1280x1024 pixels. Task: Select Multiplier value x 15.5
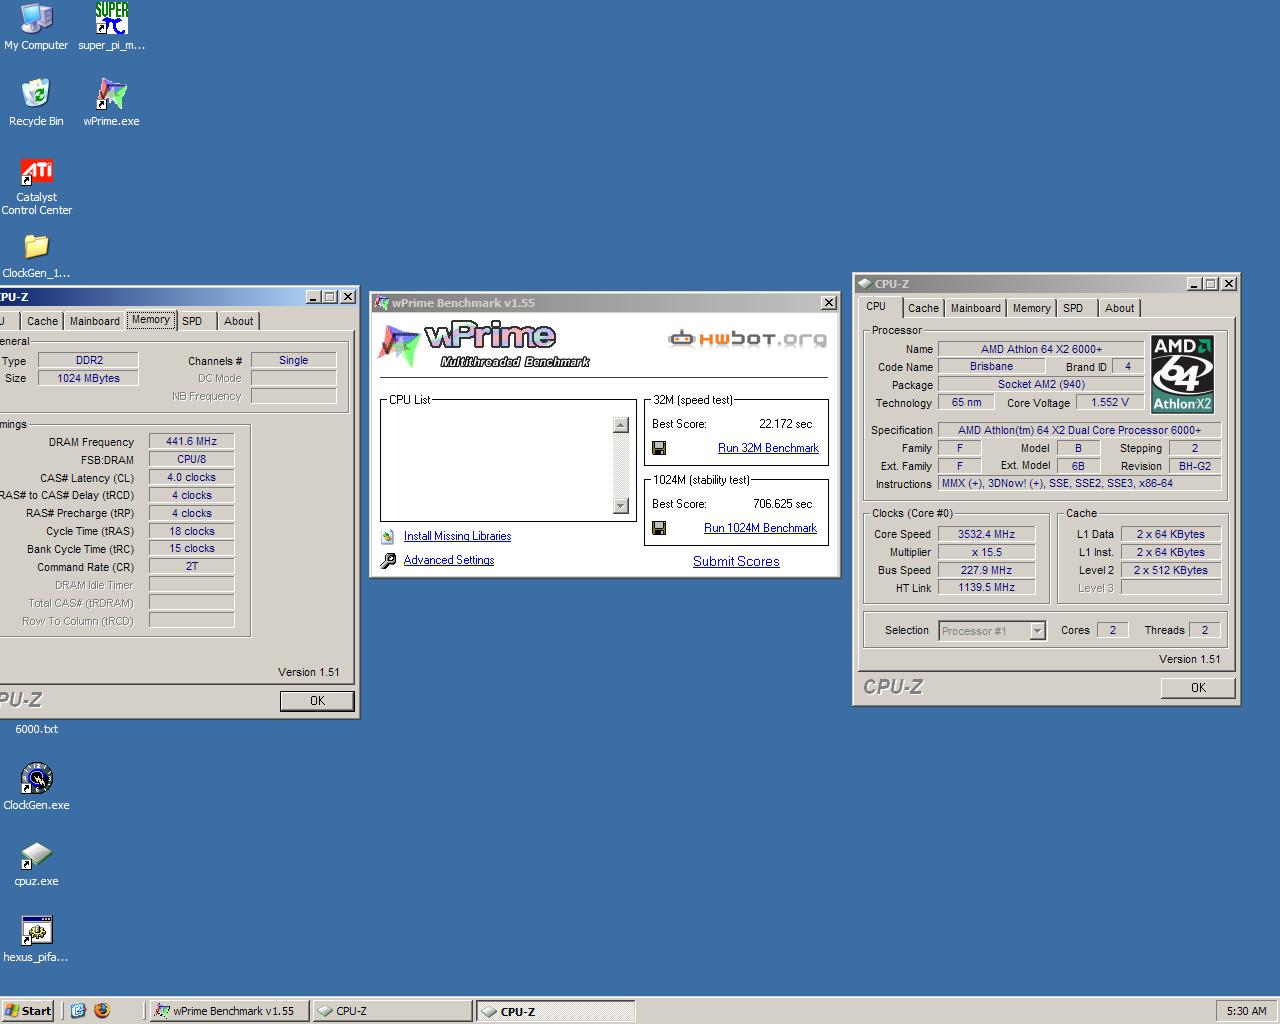click(x=986, y=553)
